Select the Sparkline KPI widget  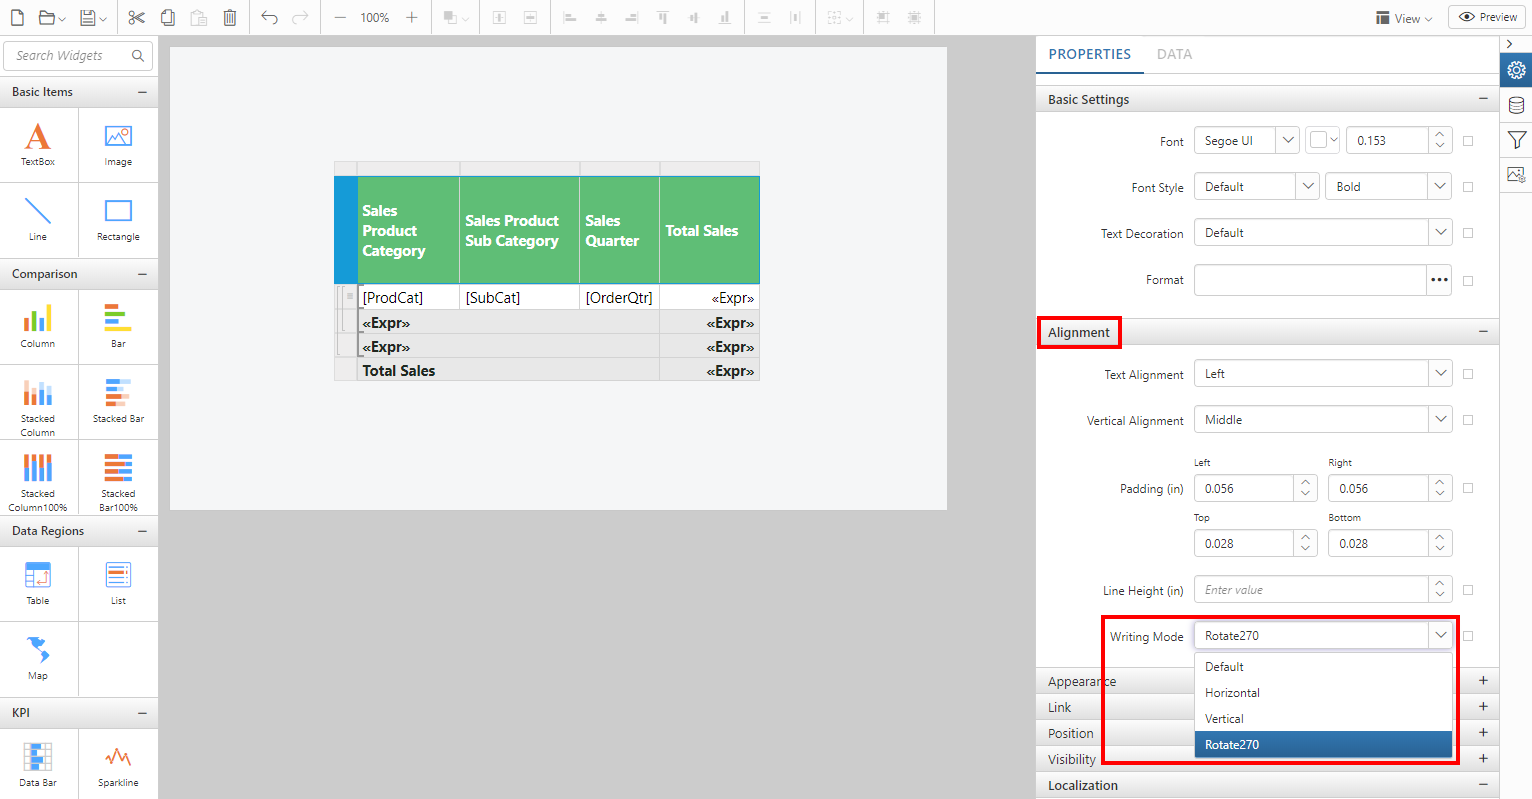click(118, 766)
